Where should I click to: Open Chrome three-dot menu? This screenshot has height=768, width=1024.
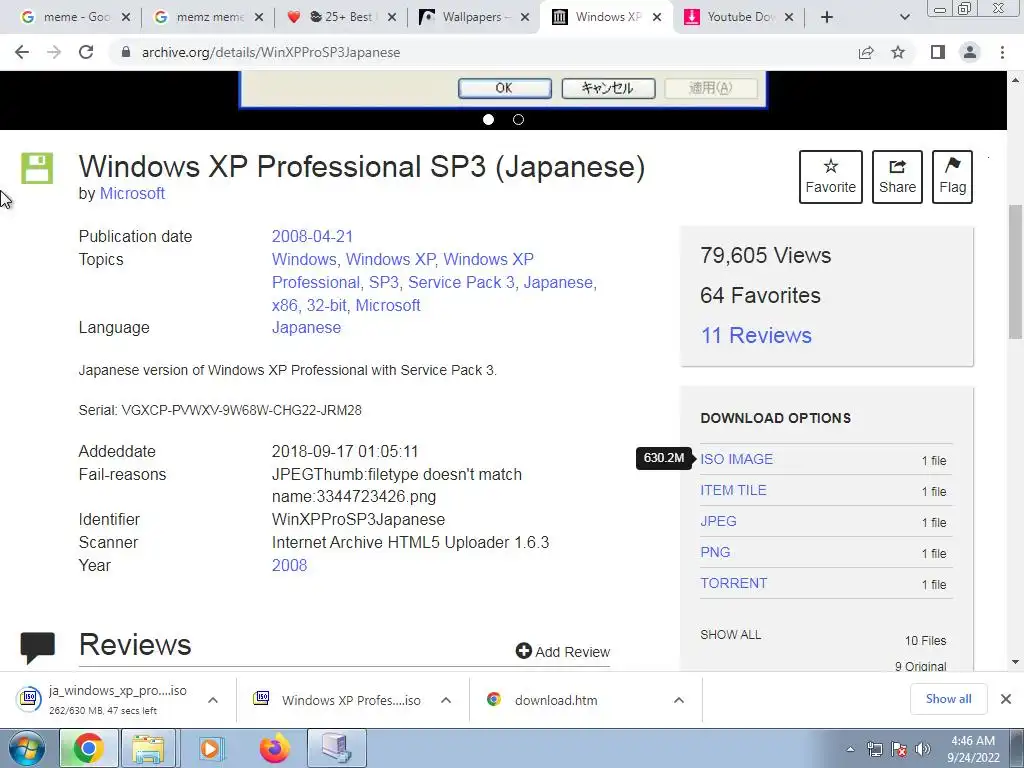[x=1002, y=52]
